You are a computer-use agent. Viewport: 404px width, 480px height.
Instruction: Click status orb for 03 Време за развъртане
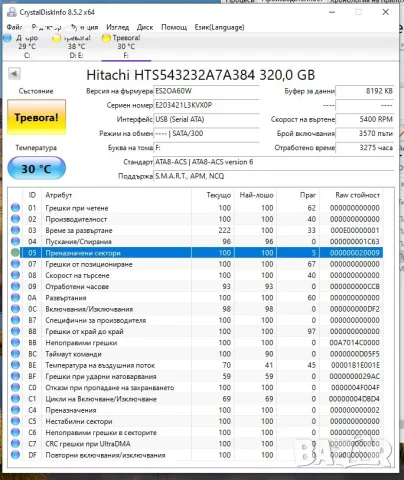tap(15, 230)
